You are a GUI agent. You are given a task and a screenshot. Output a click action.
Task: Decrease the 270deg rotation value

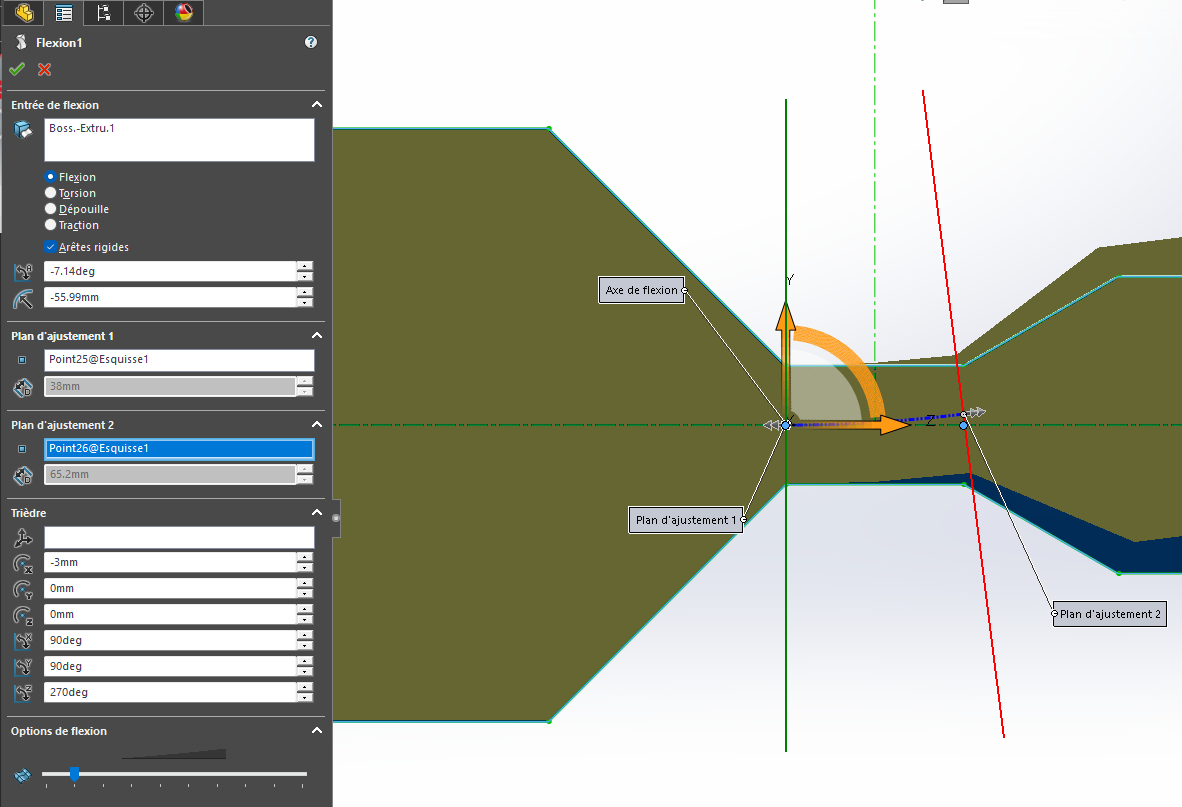[x=305, y=697]
